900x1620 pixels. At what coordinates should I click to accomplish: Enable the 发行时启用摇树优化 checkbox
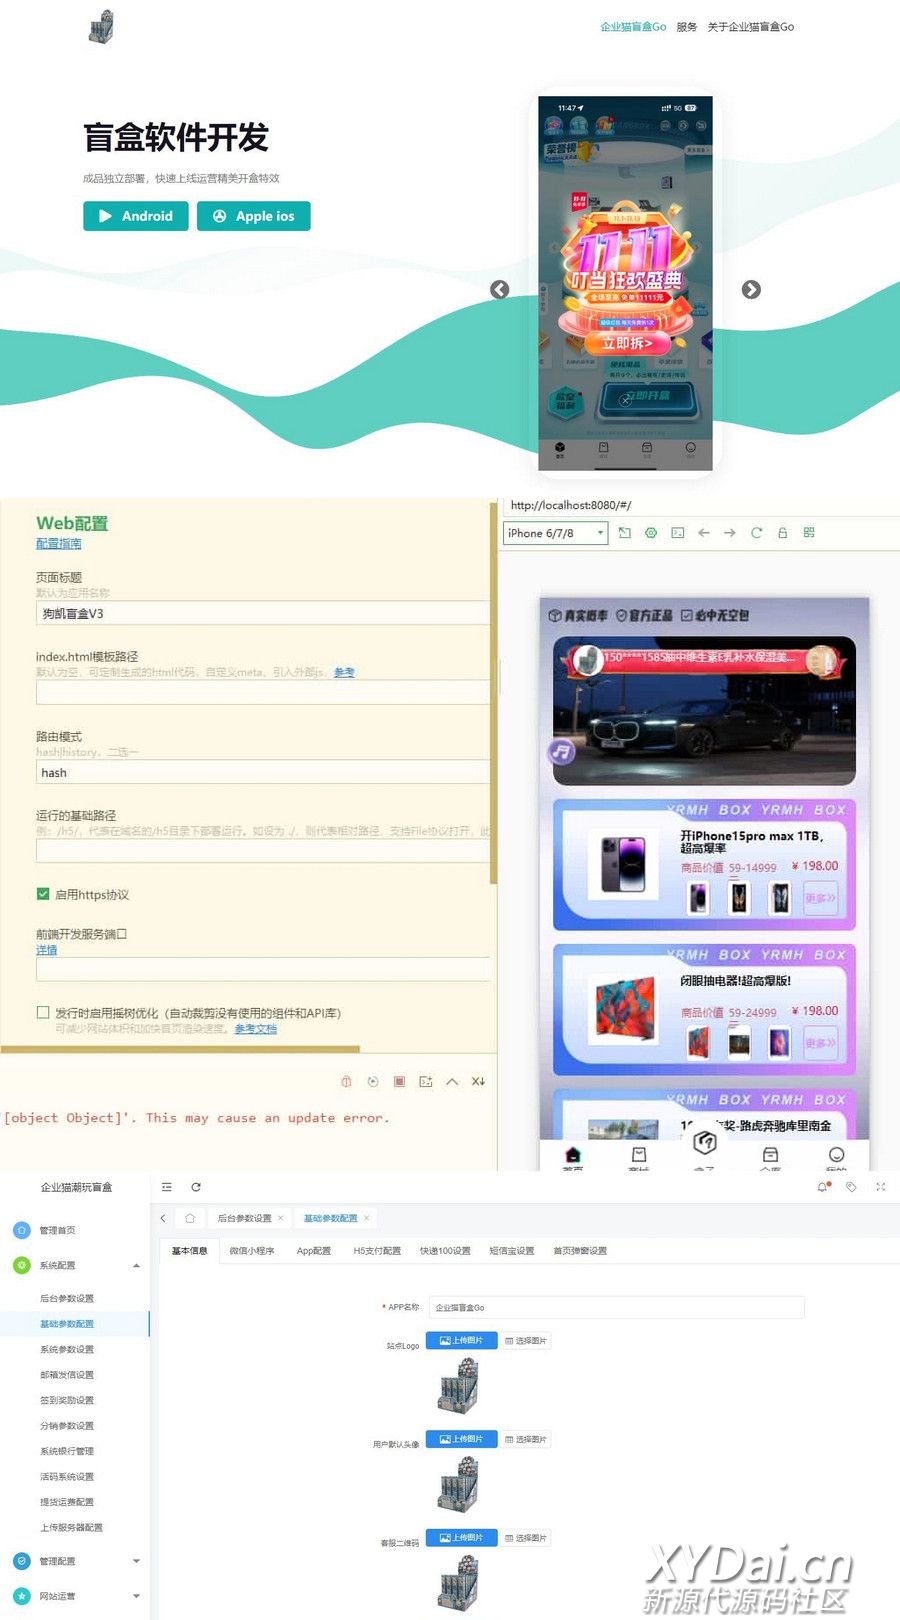coord(43,1013)
